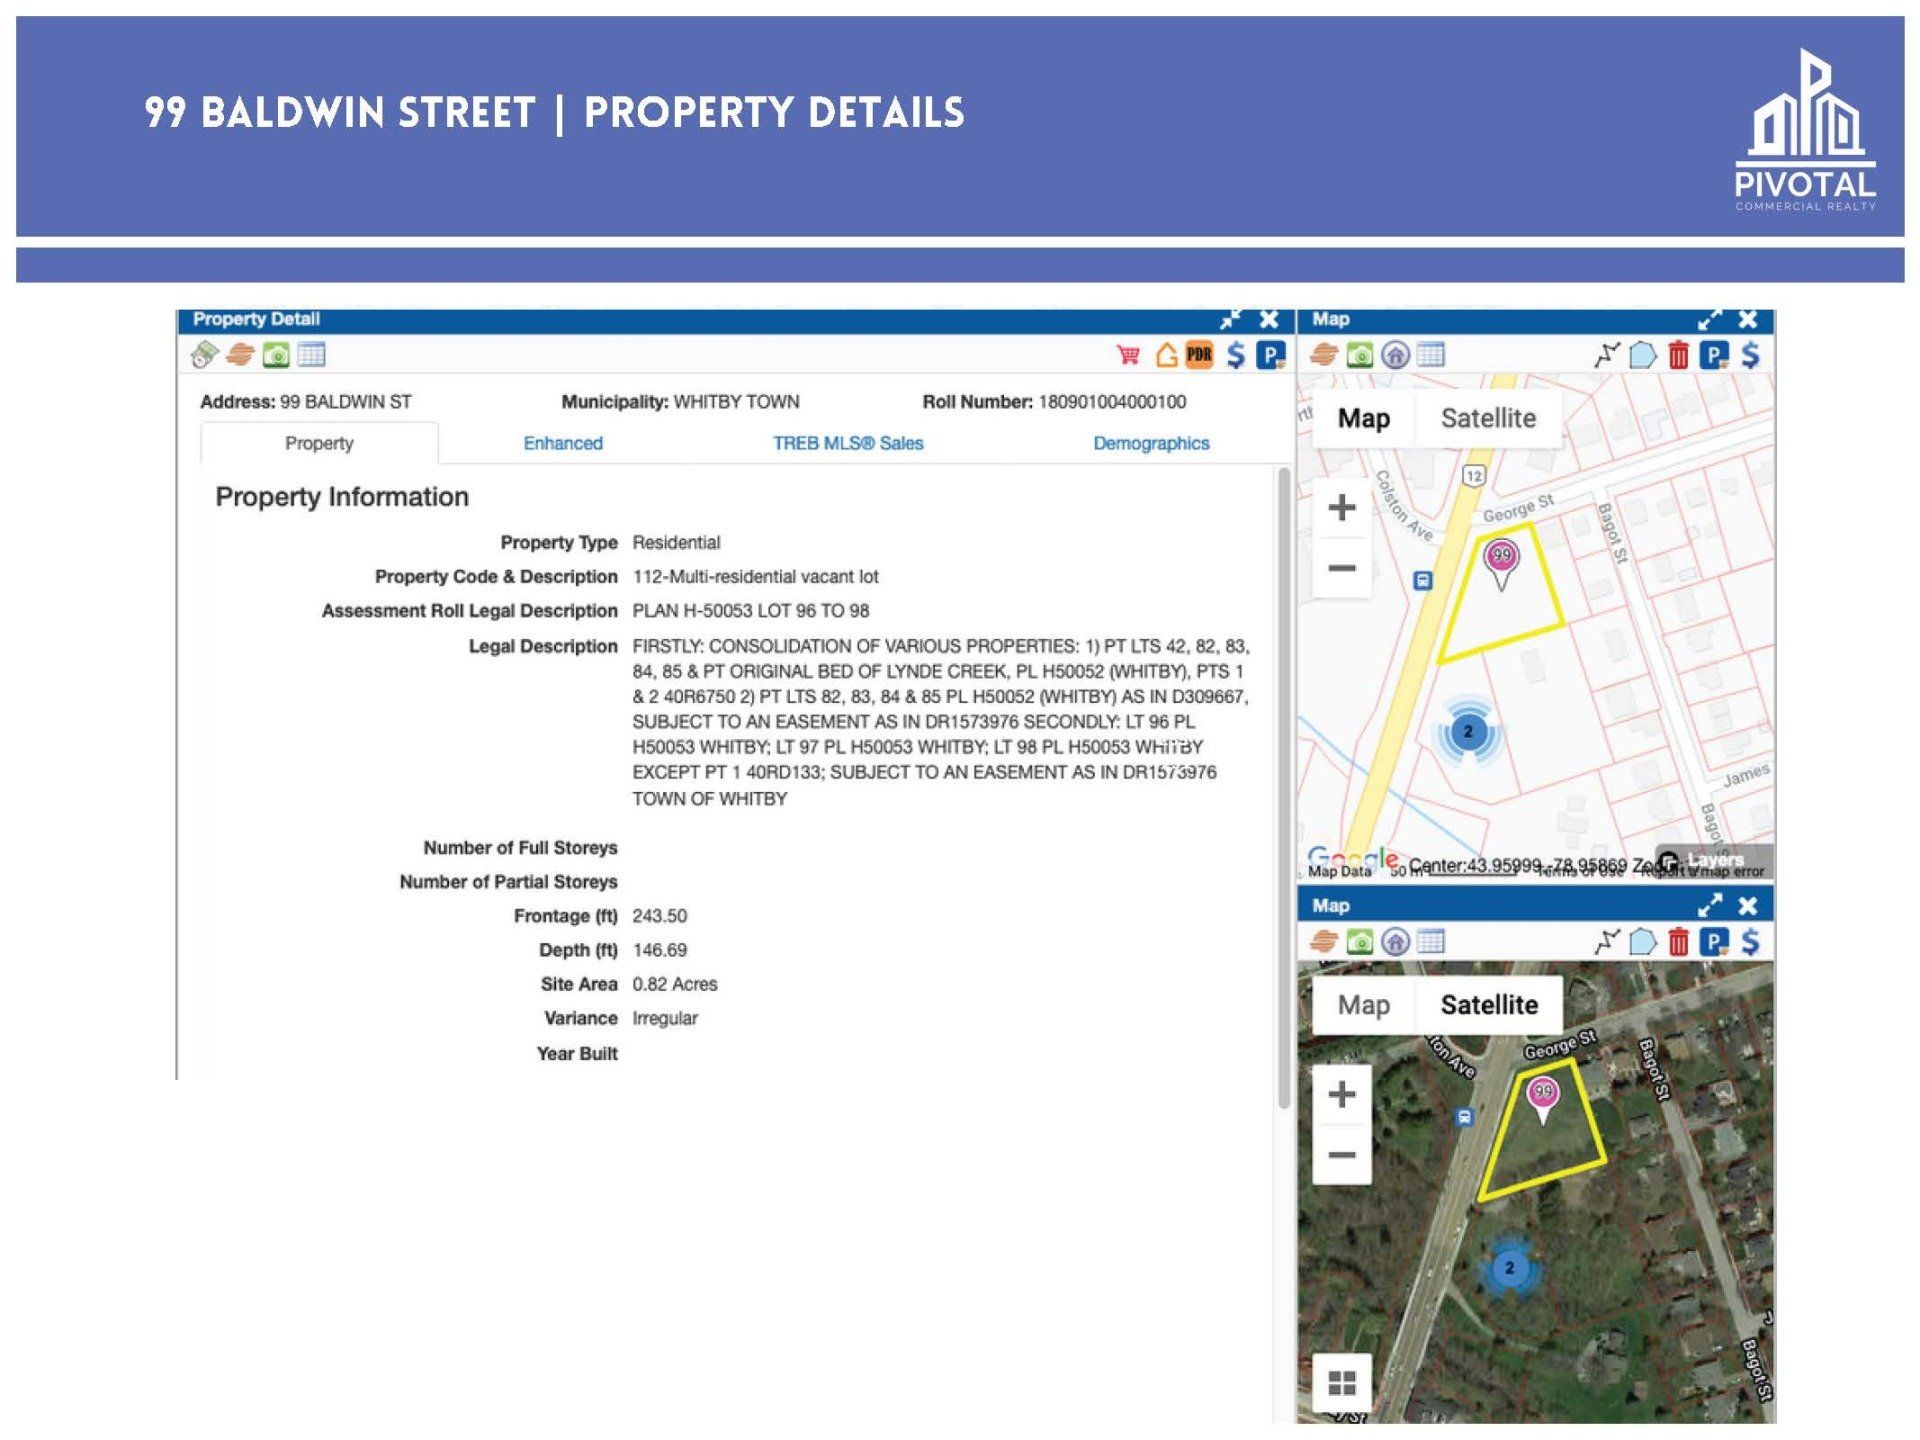This screenshot has width=1920, height=1440.
Task: Select Map view in the upper map
Action: coord(1364,418)
